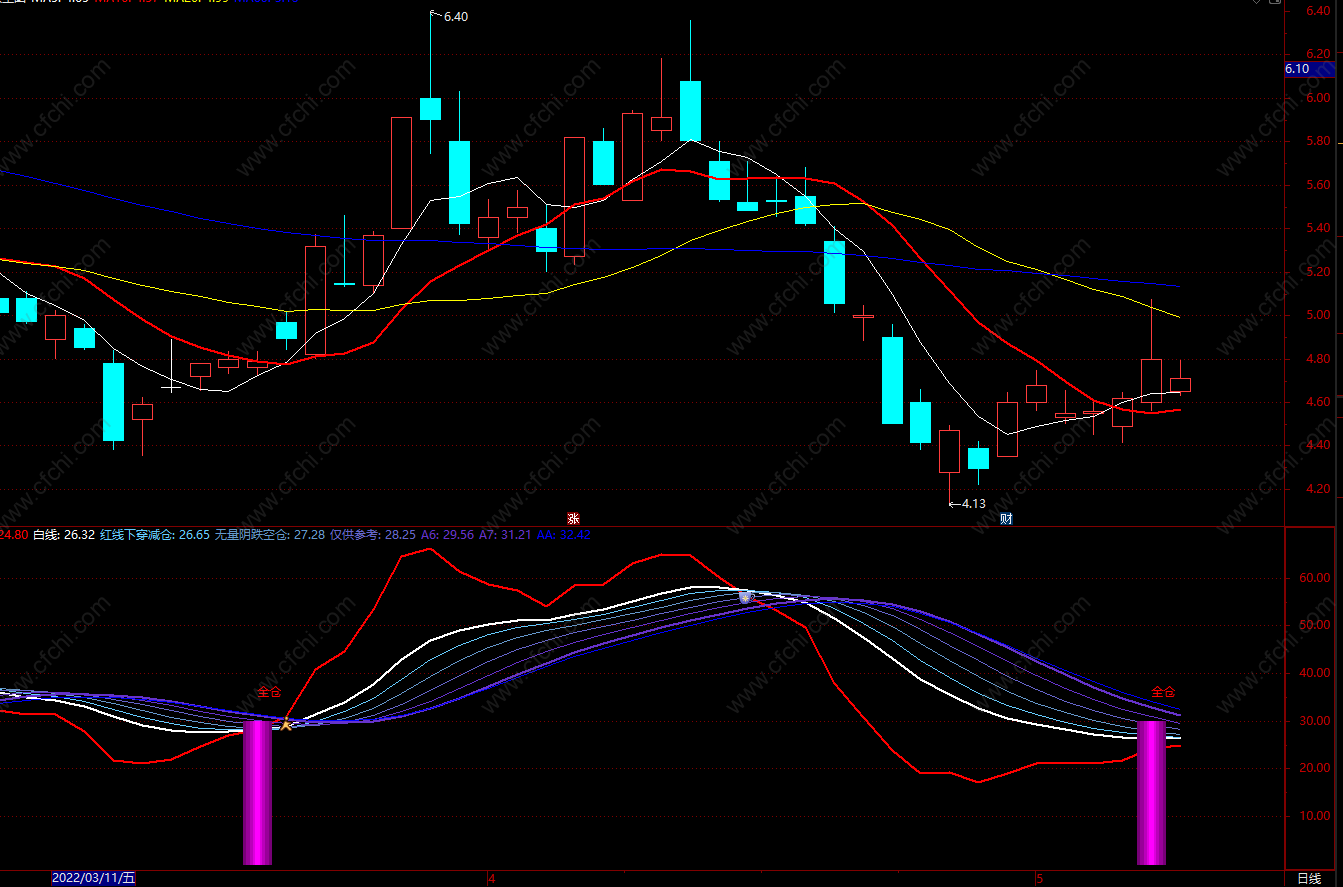
Task: Click the 30.00 indicator axis label
Action: (x=1314, y=721)
